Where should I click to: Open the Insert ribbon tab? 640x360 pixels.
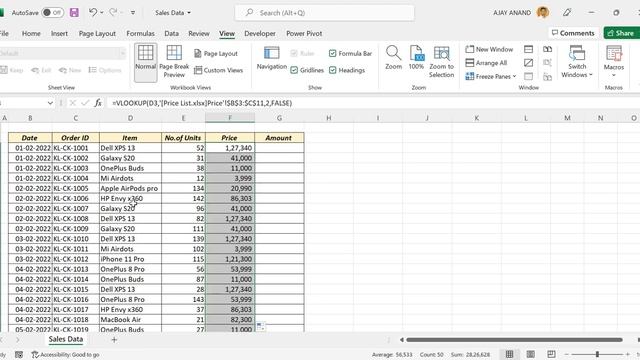59,33
